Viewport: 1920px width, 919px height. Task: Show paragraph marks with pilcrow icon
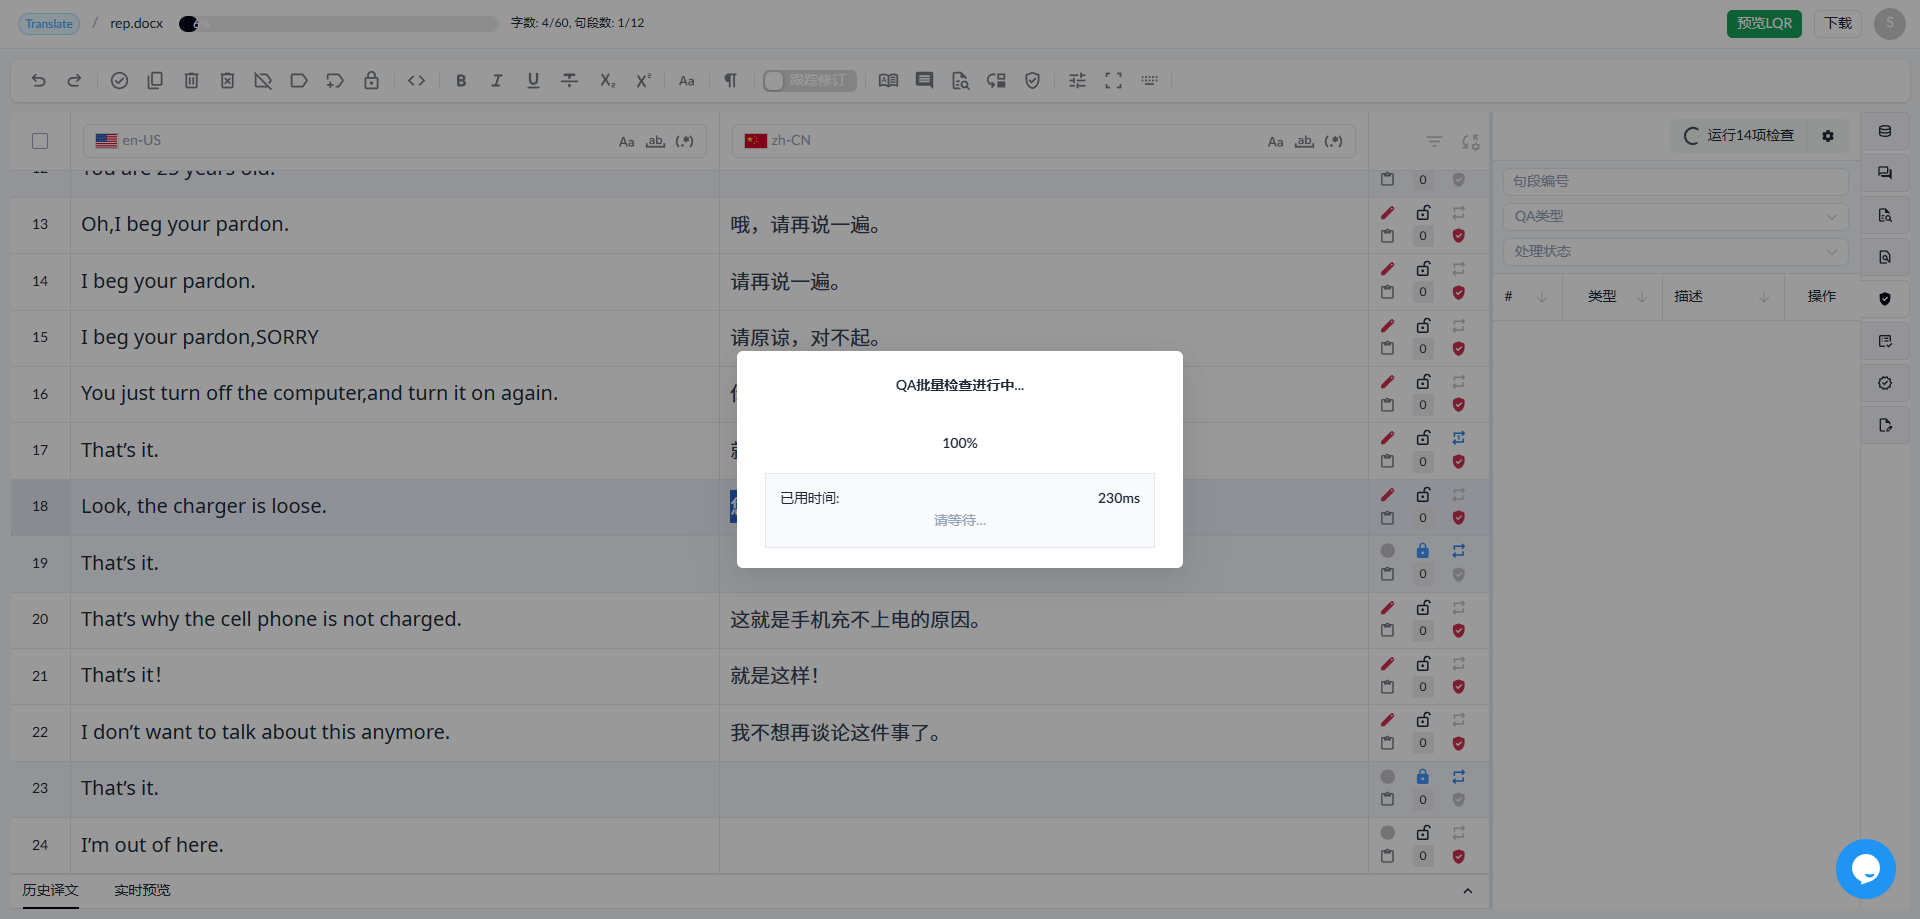tap(731, 81)
